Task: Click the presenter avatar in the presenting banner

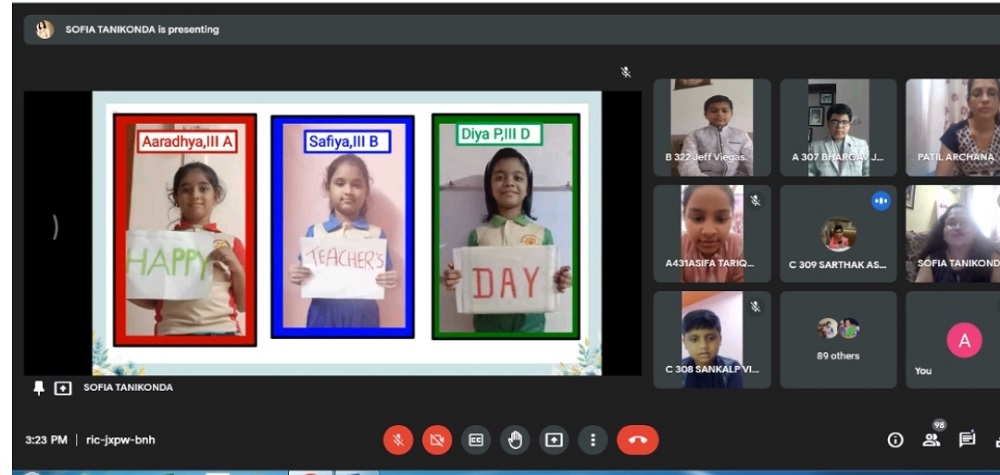Action: [45, 30]
